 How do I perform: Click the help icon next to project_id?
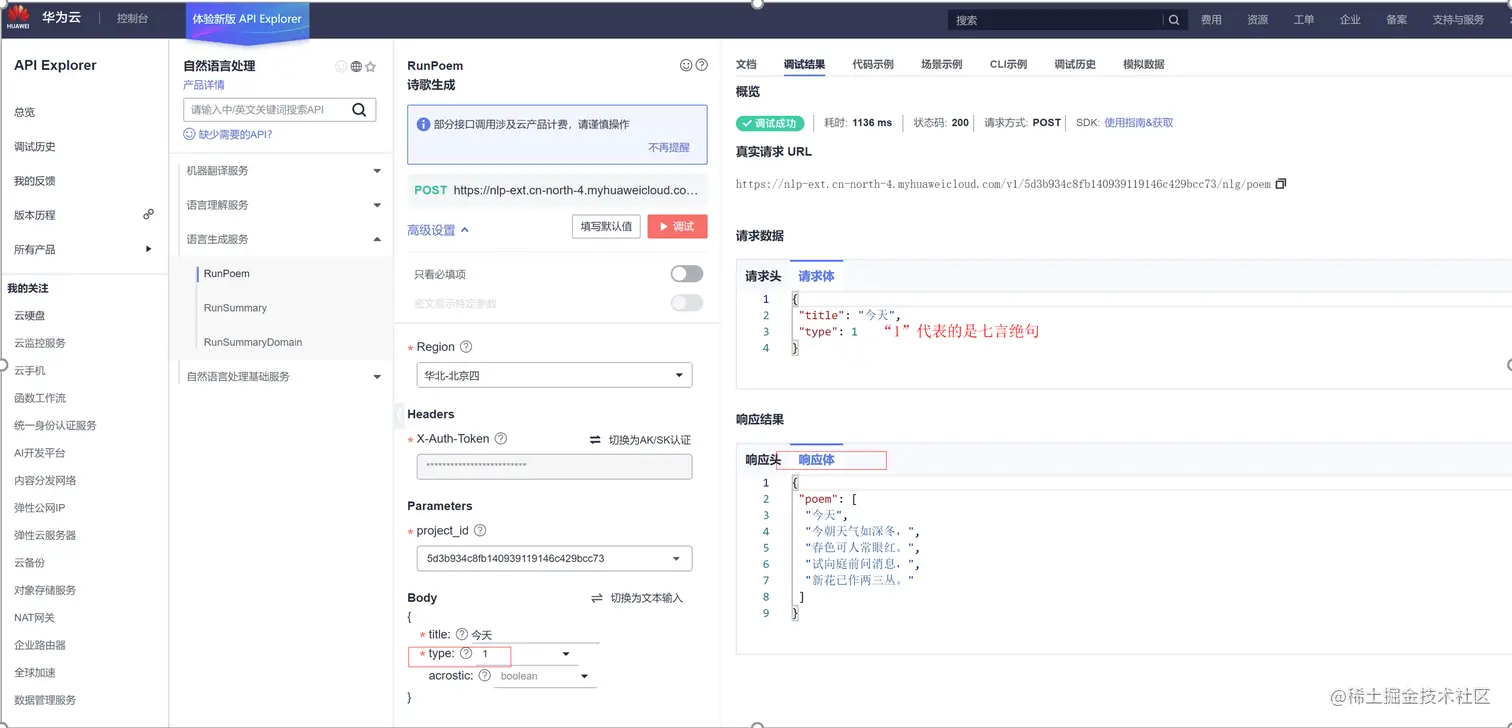tap(480, 531)
